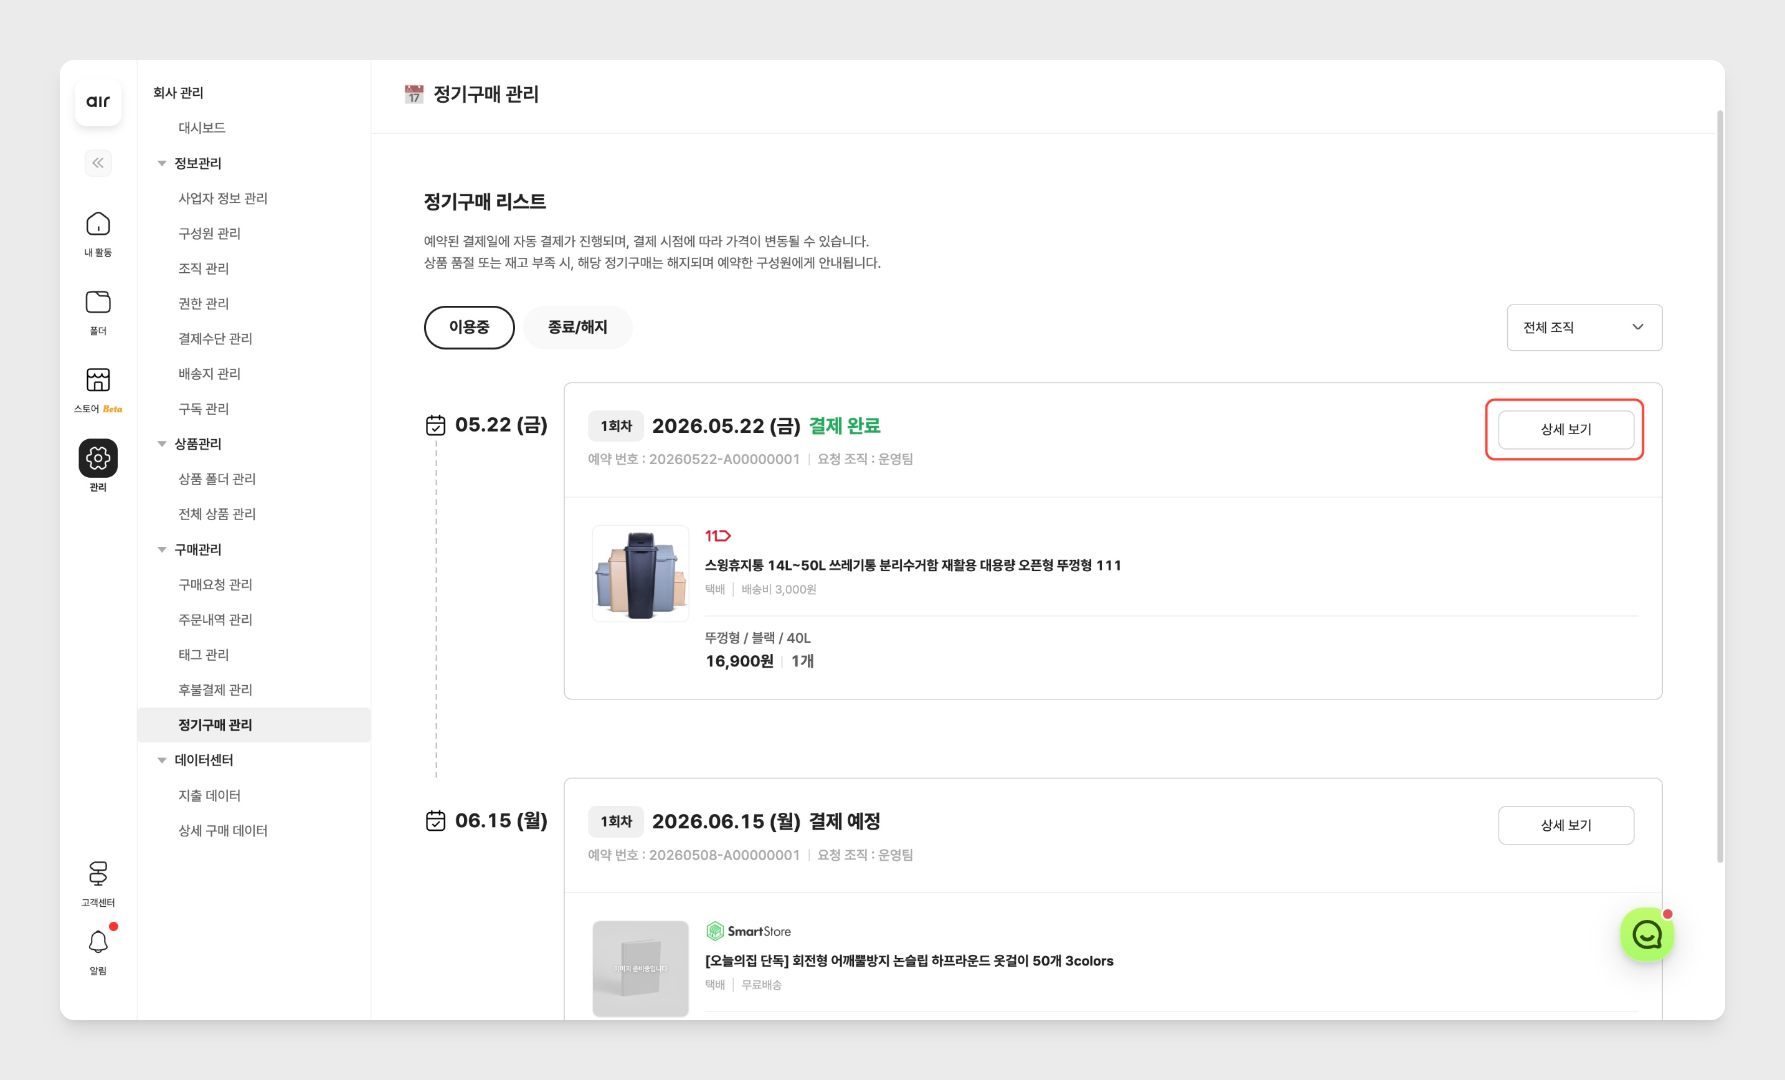The width and height of the screenshot is (1785, 1080).
Task: Open 내 활동 home icon
Action: tap(98, 234)
